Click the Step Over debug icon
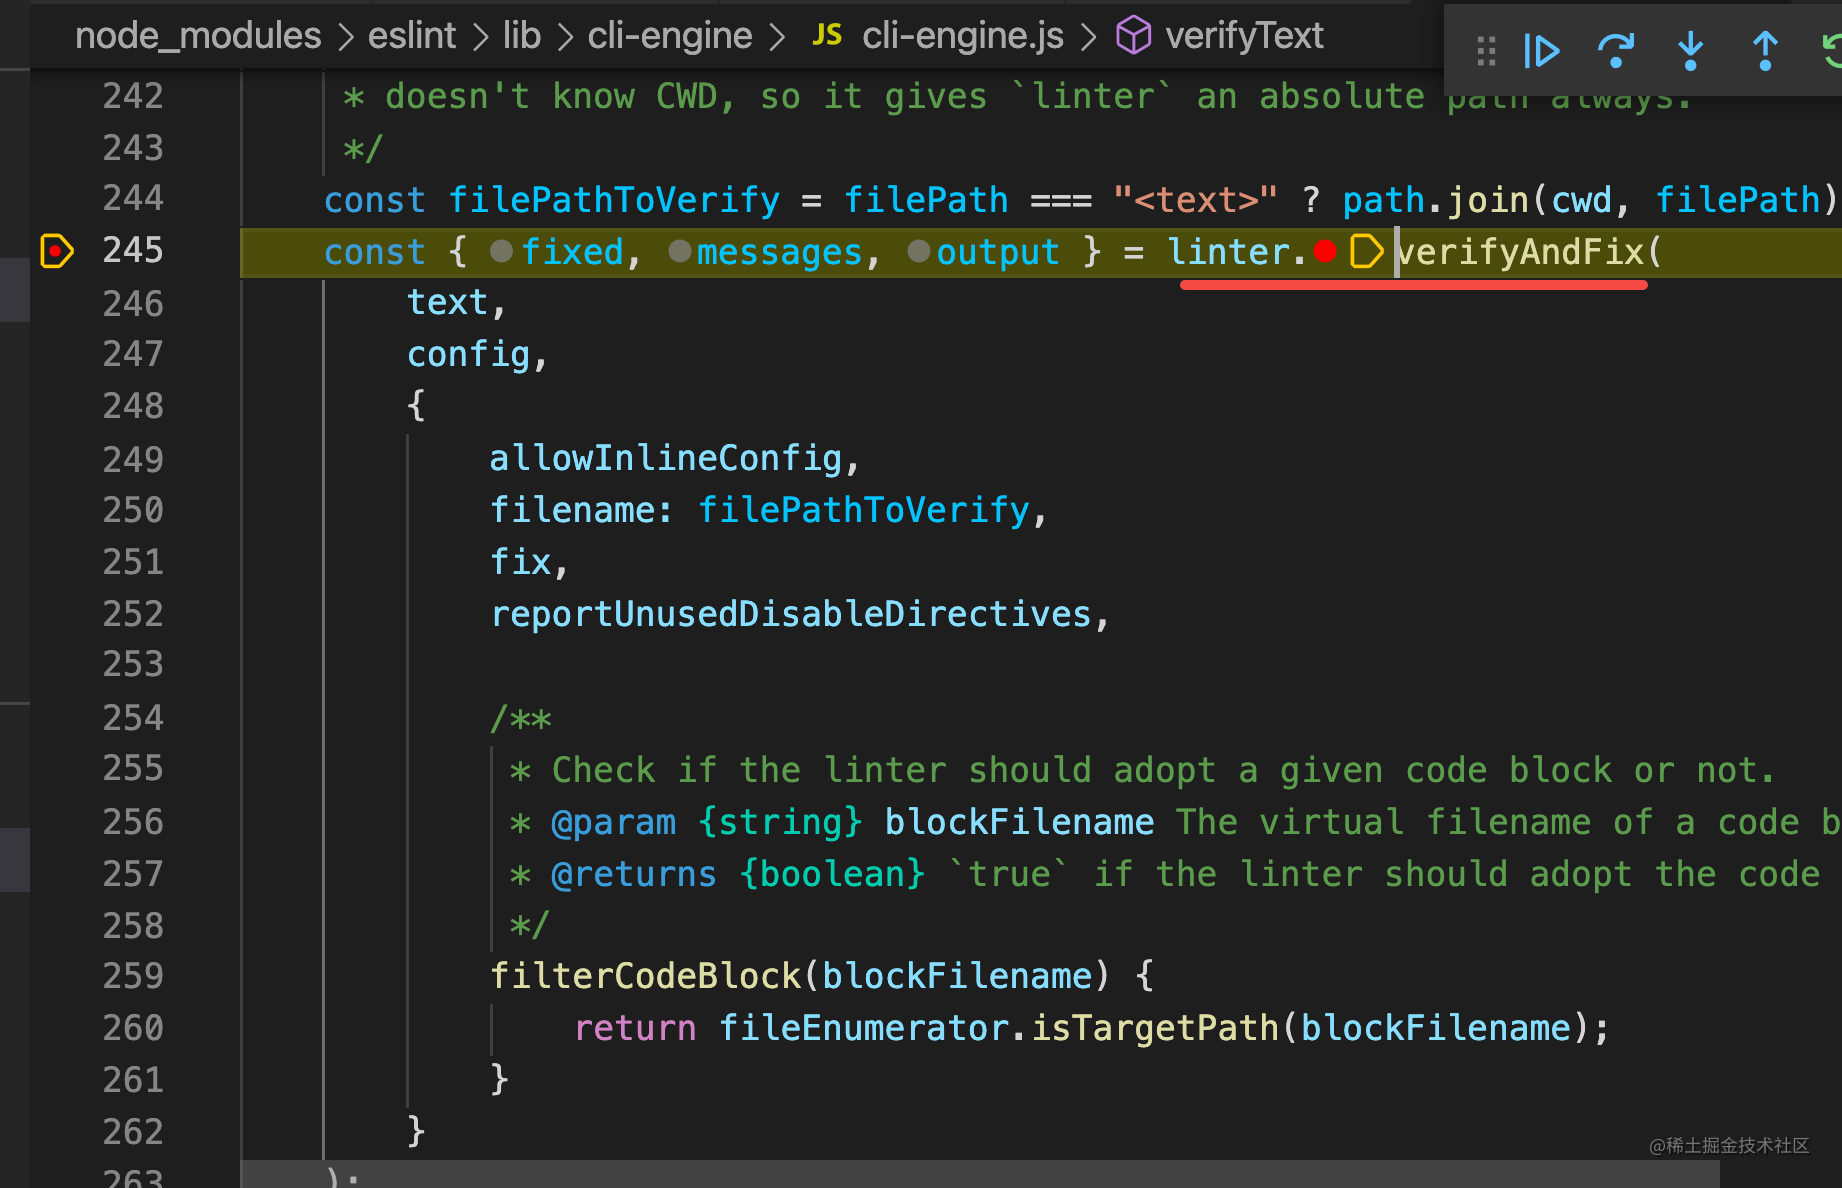Viewport: 1842px width, 1188px height. pos(1616,51)
